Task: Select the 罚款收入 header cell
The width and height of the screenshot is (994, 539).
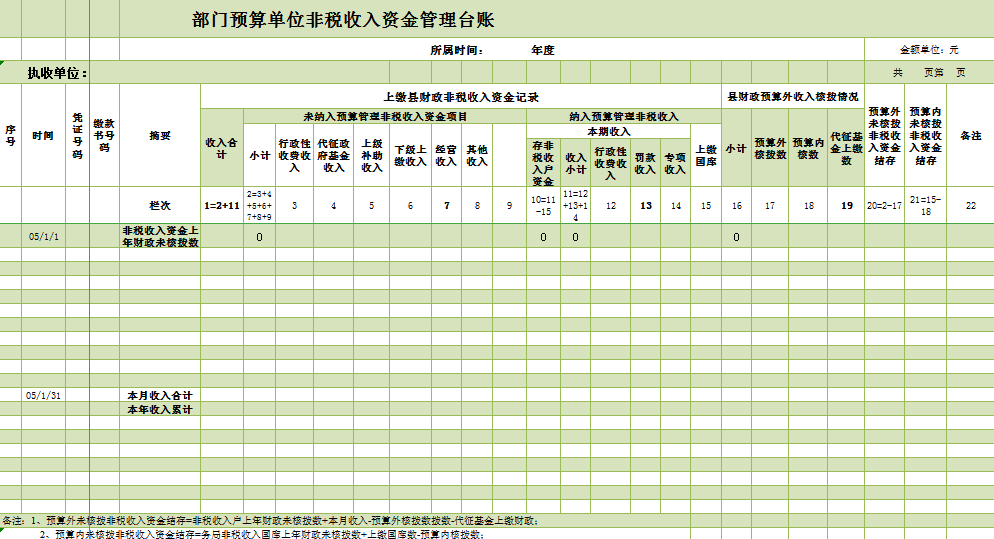Action: (645, 163)
